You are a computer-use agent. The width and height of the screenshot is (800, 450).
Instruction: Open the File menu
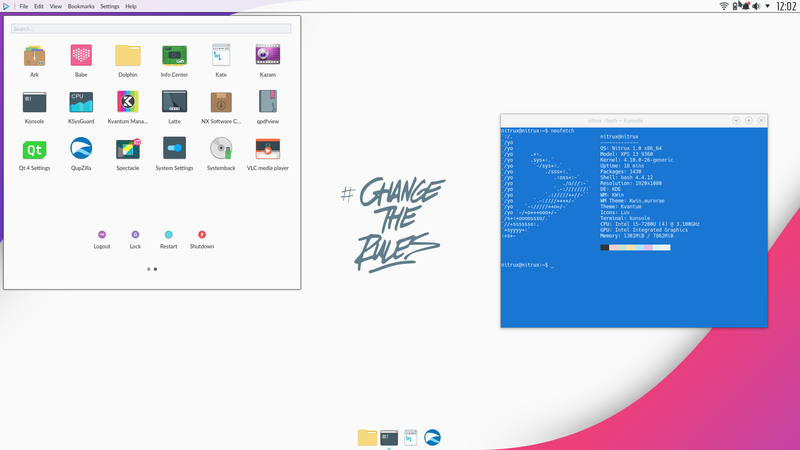23,6
